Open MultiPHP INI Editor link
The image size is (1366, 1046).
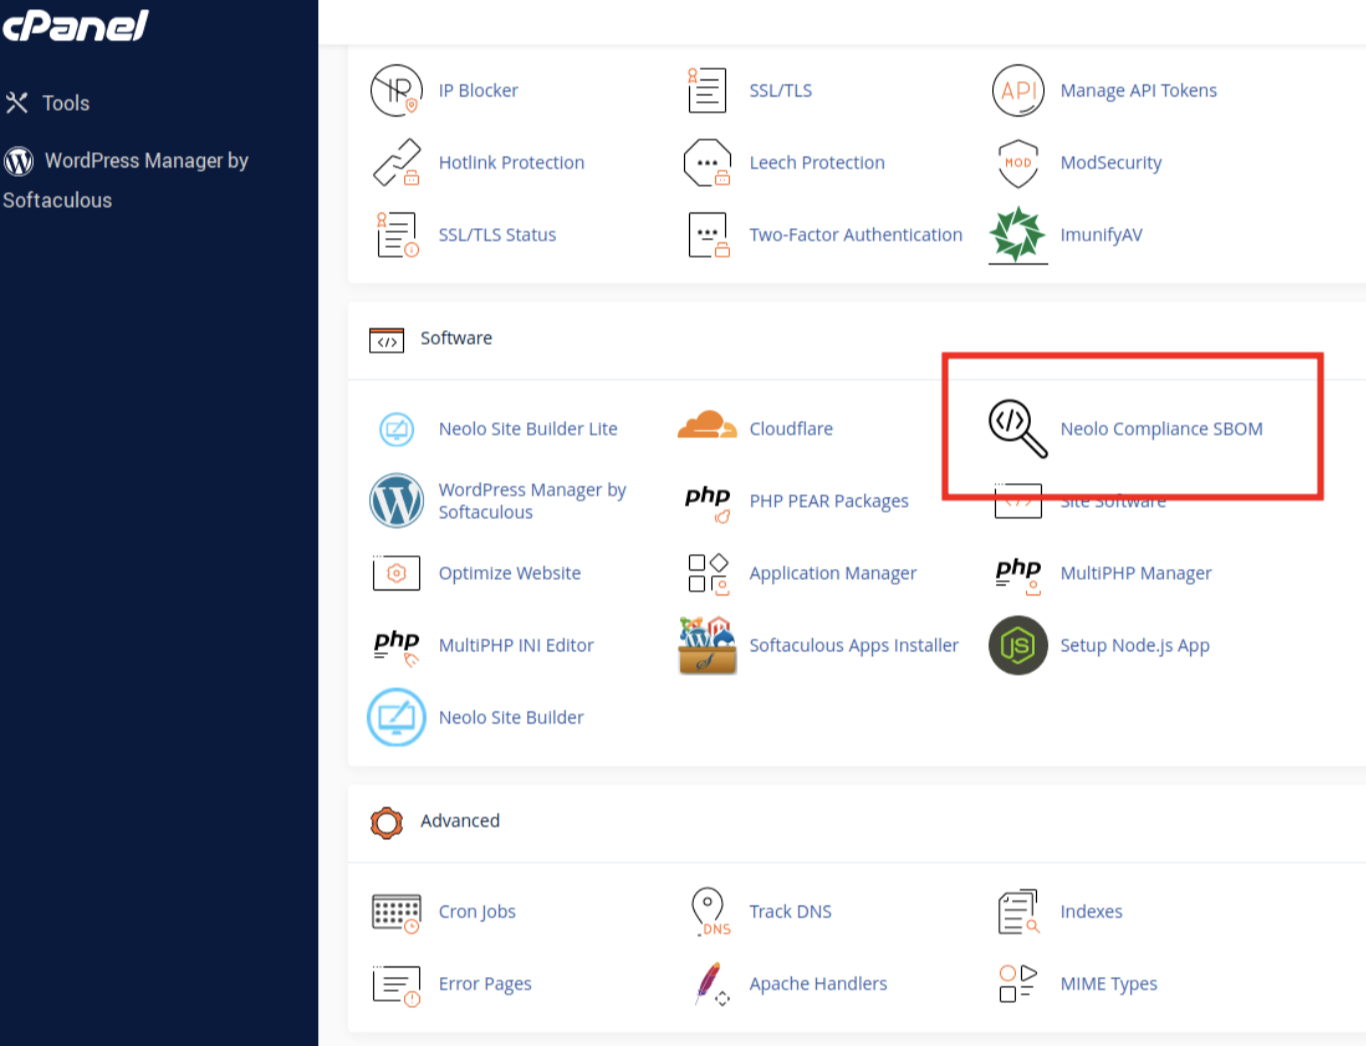point(516,645)
